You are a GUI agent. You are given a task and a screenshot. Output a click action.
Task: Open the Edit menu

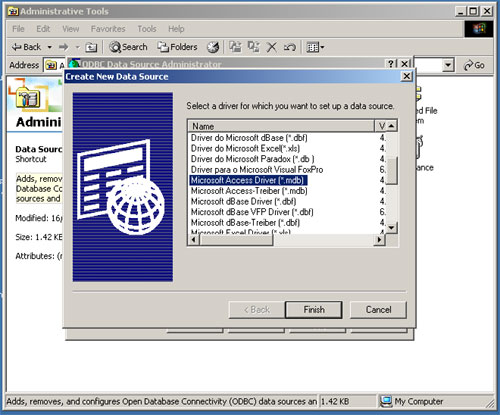pos(43,29)
